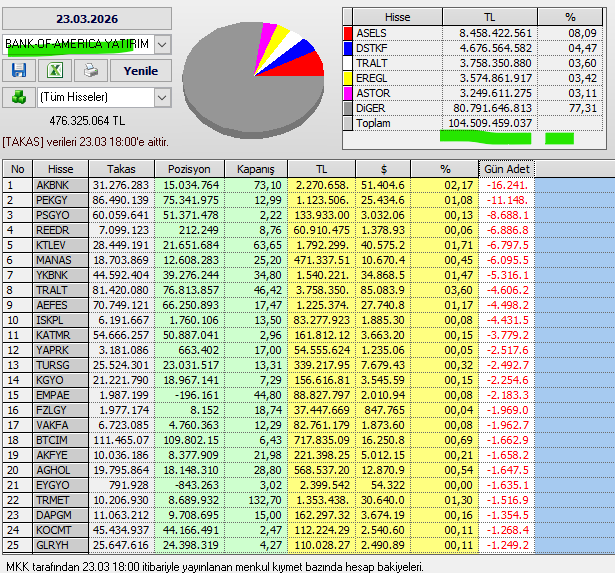The image size is (615, 573).
Task: Click the pie chart graphic
Action: 253,80
